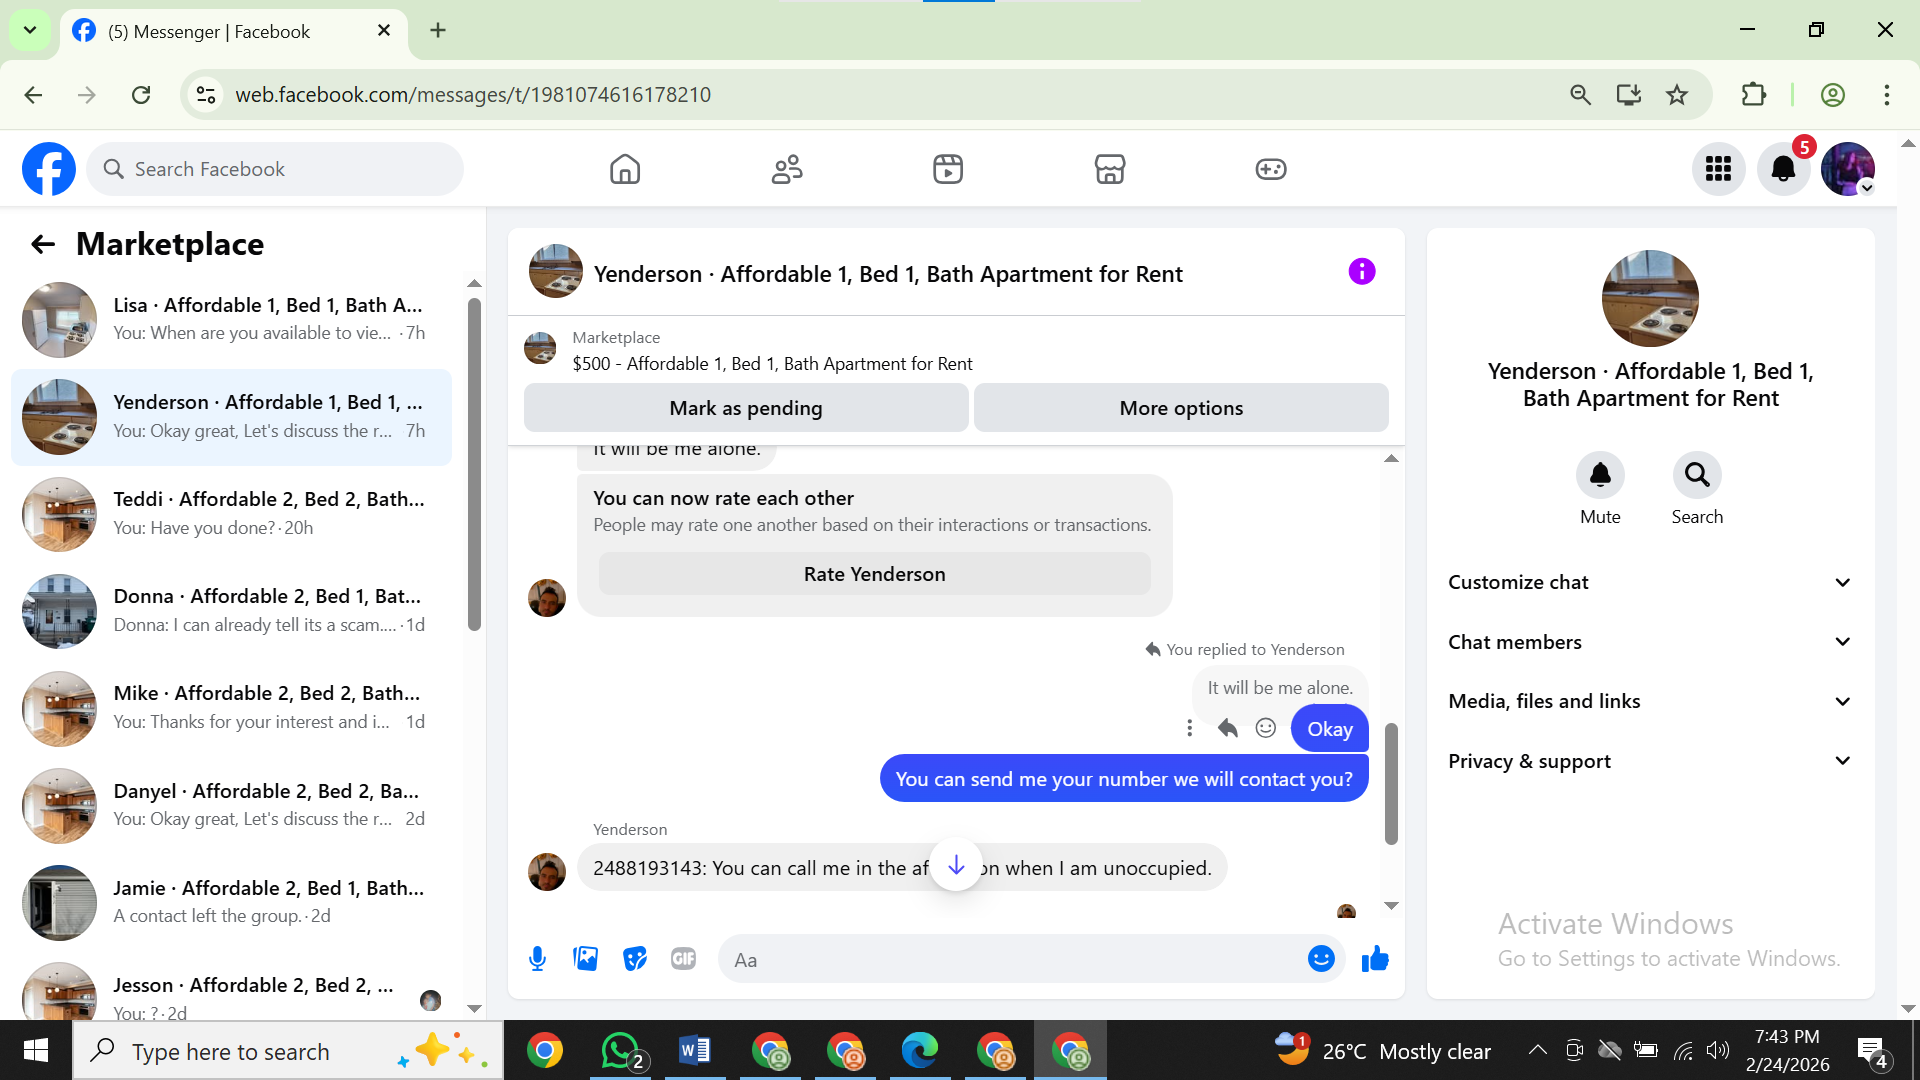Attach a photo using the image icon
This screenshot has width=1920, height=1080.
[586, 959]
